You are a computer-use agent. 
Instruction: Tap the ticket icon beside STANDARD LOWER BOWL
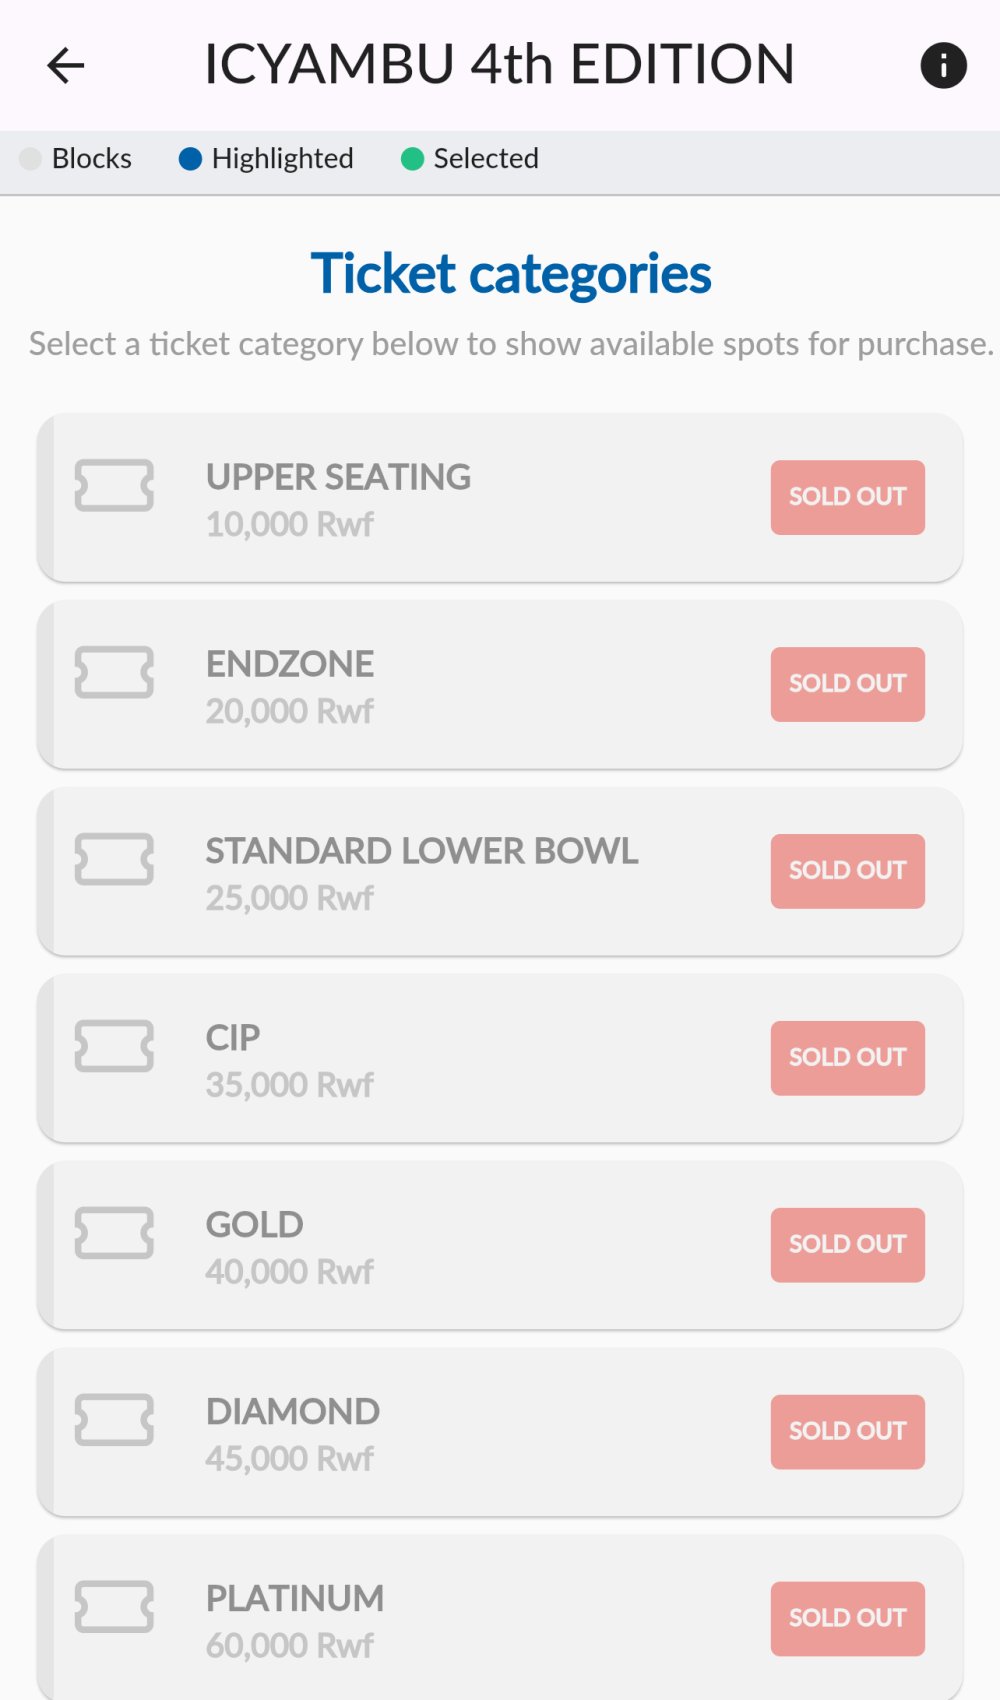point(114,859)
